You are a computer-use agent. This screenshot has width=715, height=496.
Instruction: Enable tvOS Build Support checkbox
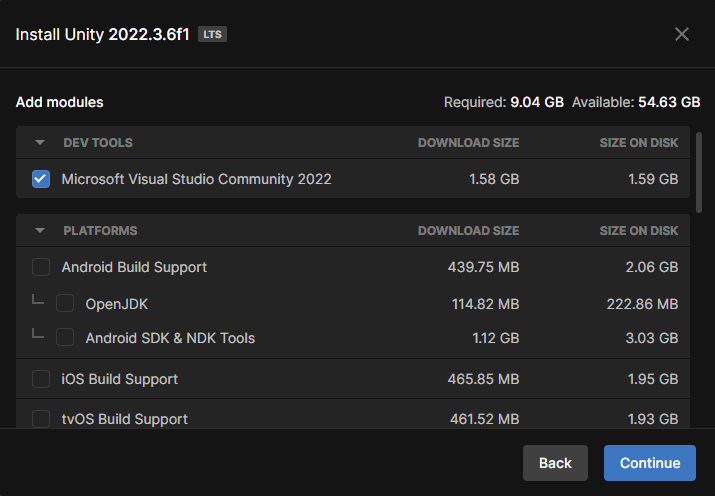click(x=41, y=418)
